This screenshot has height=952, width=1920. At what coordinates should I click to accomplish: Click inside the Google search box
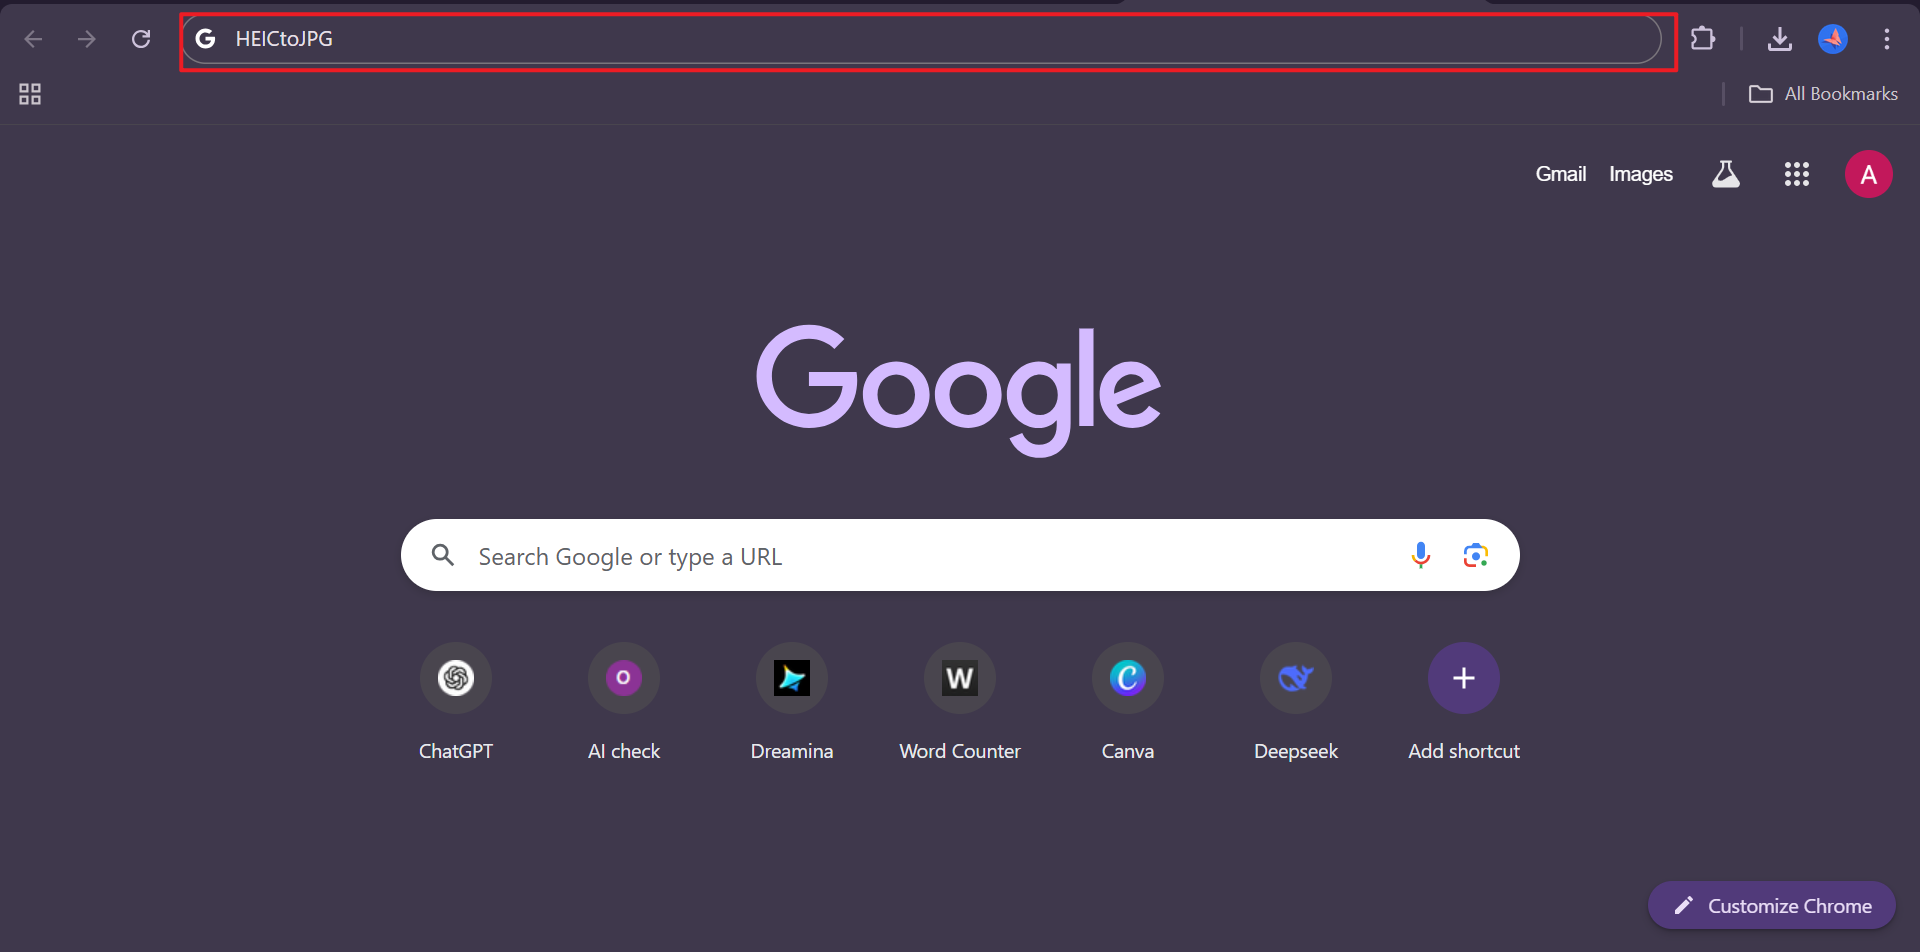coord(900,555)
